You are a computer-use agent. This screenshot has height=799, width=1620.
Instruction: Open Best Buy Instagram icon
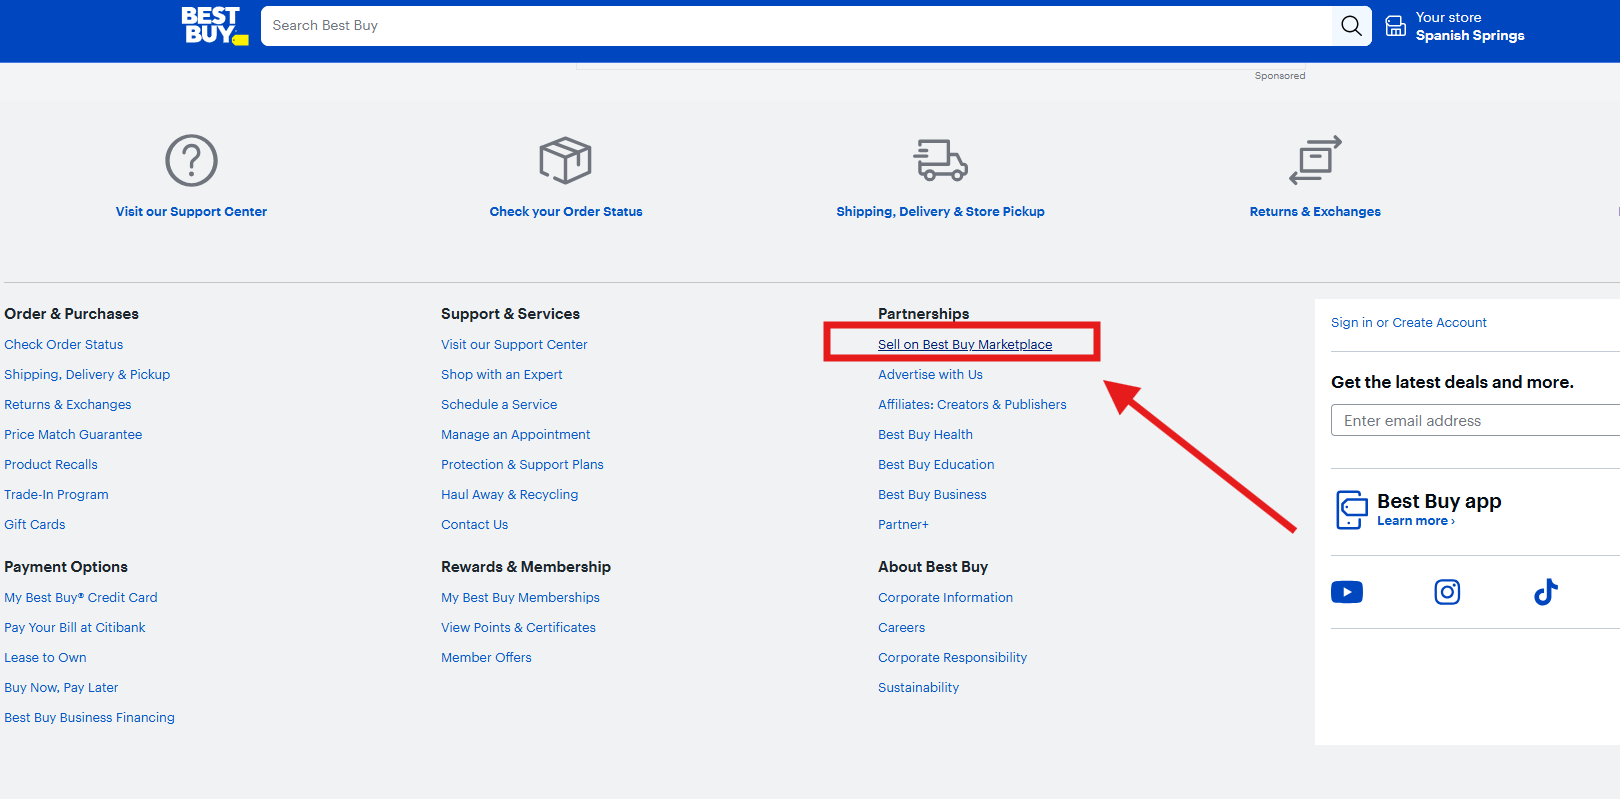click(1447, 592)
